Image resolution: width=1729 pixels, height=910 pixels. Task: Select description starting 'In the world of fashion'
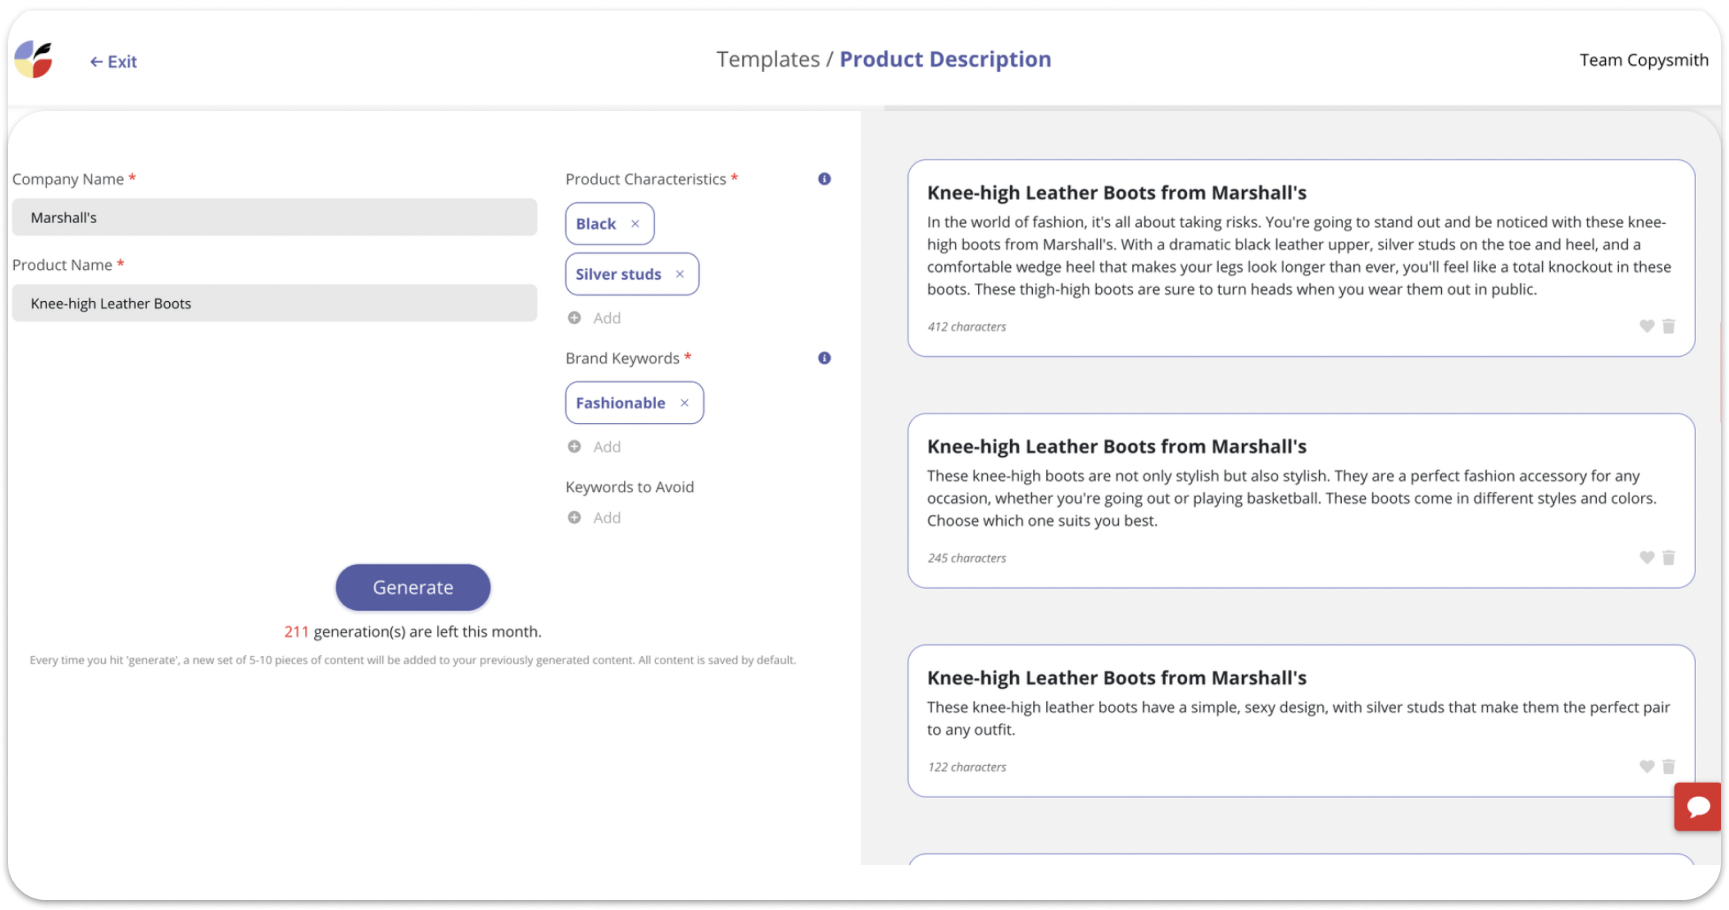1301,258
